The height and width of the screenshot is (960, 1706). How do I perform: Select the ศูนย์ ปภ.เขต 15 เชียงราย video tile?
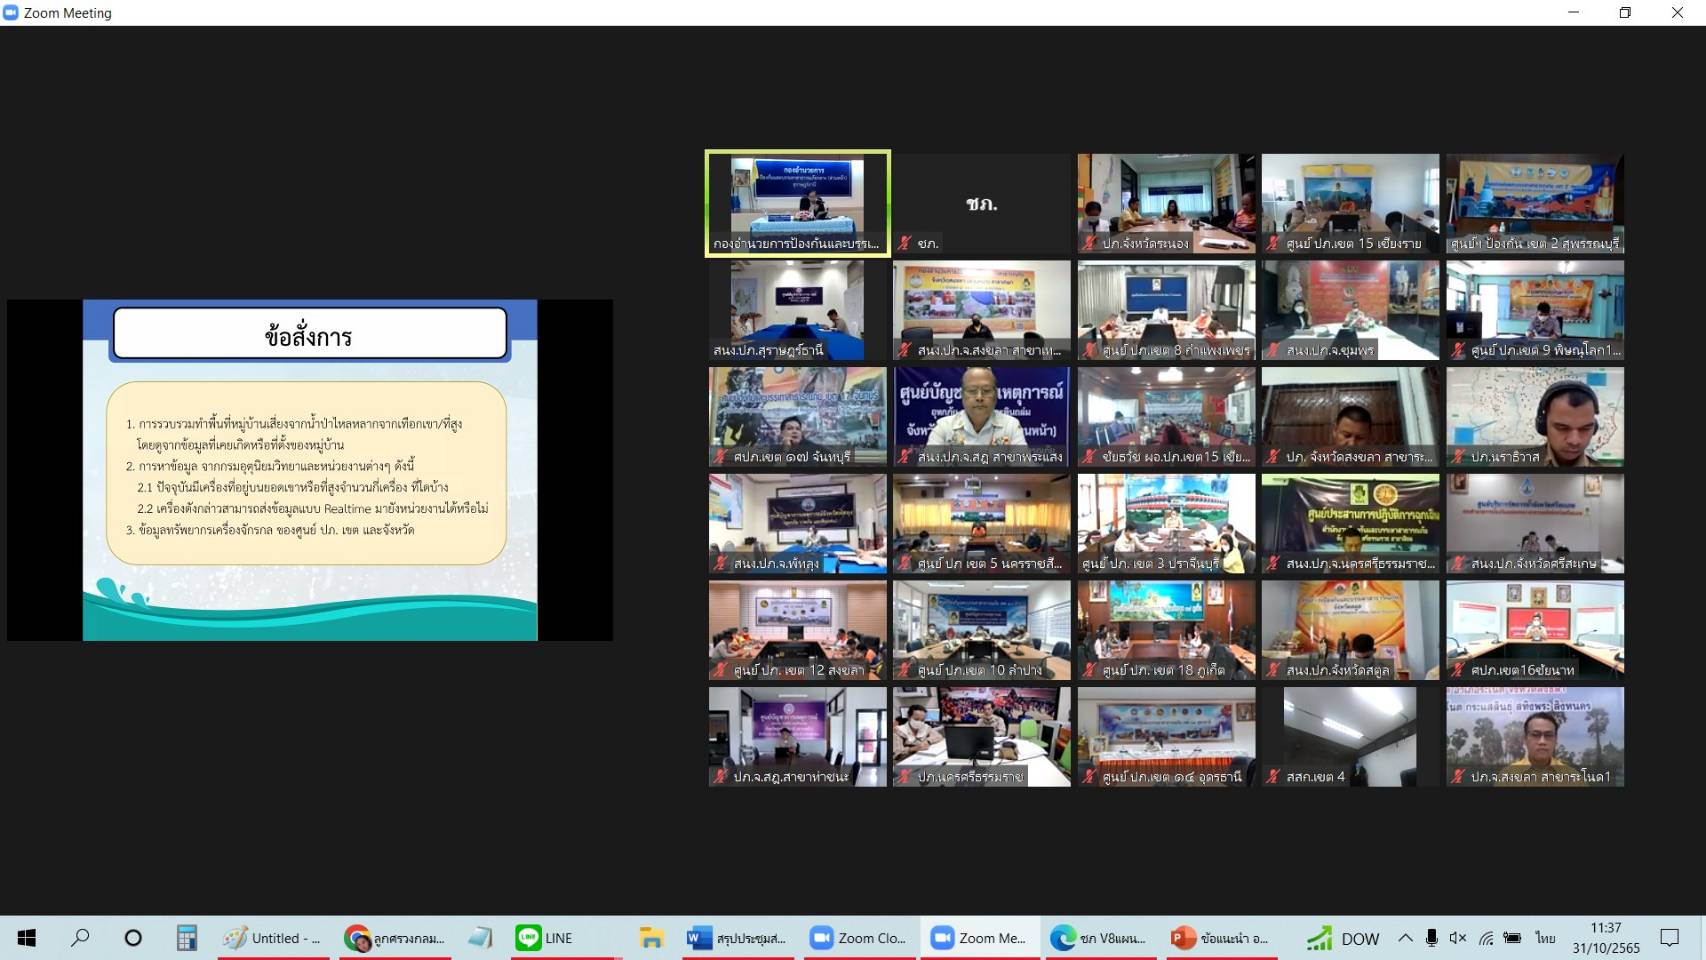pyautogui.click(x=1350, y=203)
